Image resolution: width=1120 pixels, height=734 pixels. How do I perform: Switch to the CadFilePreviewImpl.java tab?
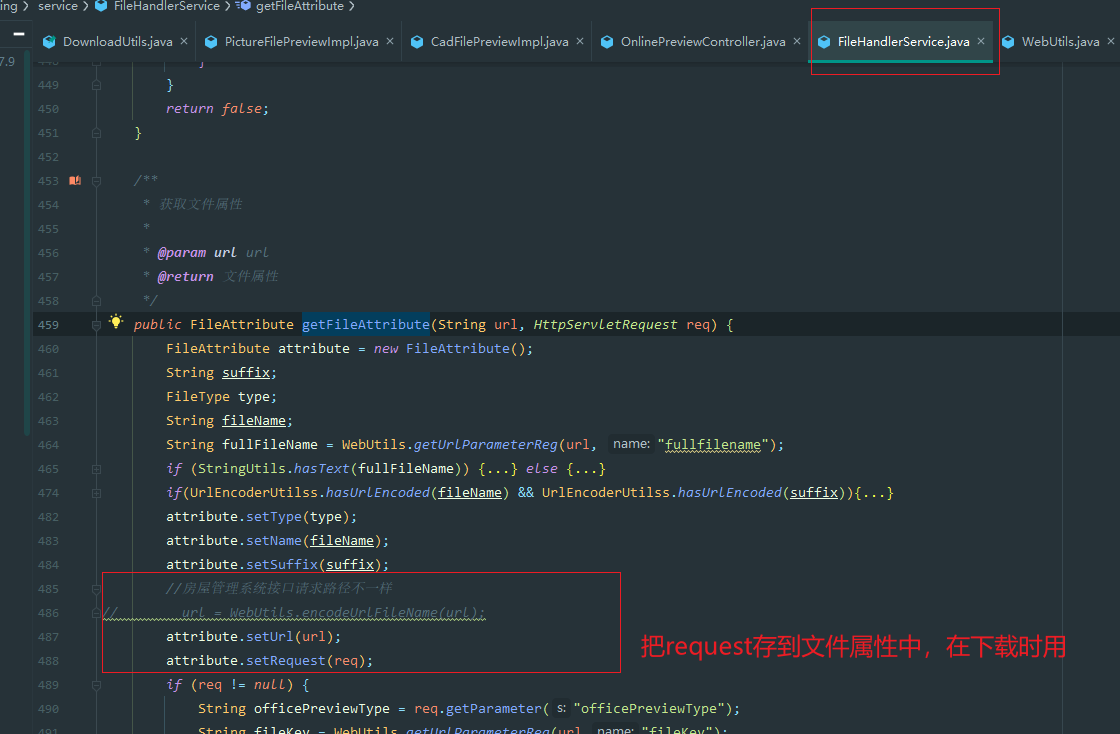coord(499,42)
